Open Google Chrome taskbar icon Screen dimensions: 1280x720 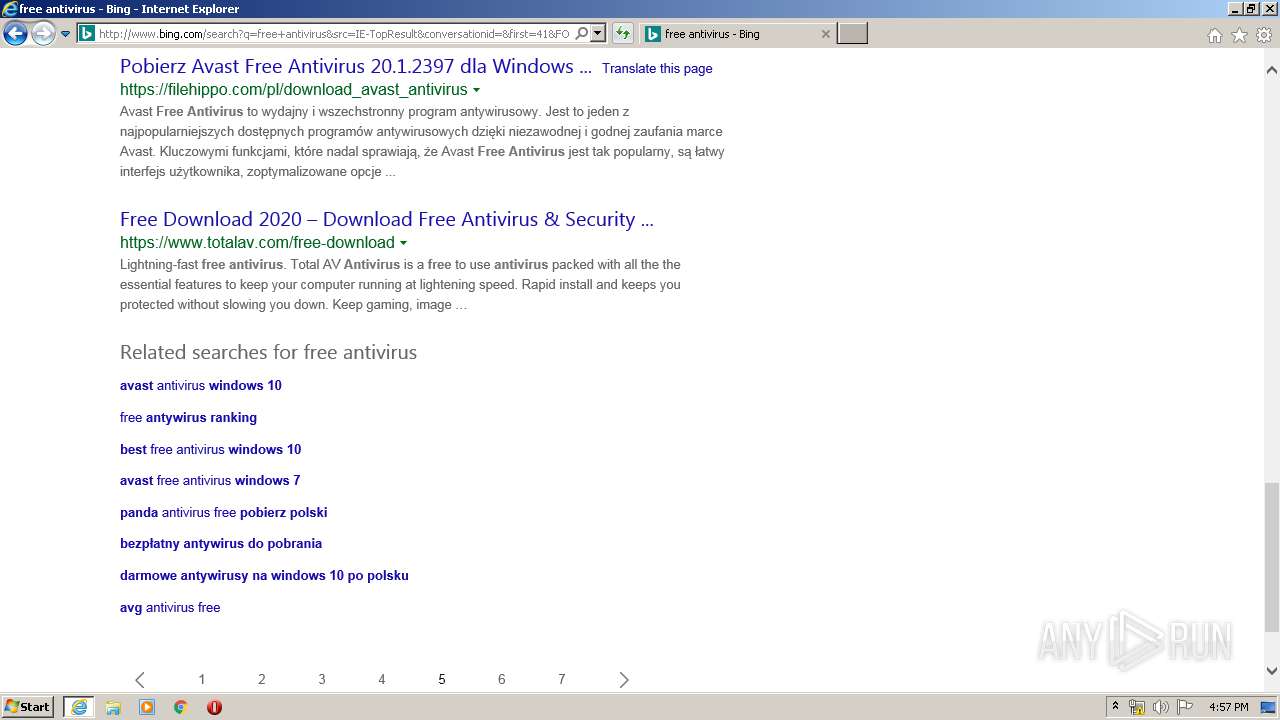point(181,707)
